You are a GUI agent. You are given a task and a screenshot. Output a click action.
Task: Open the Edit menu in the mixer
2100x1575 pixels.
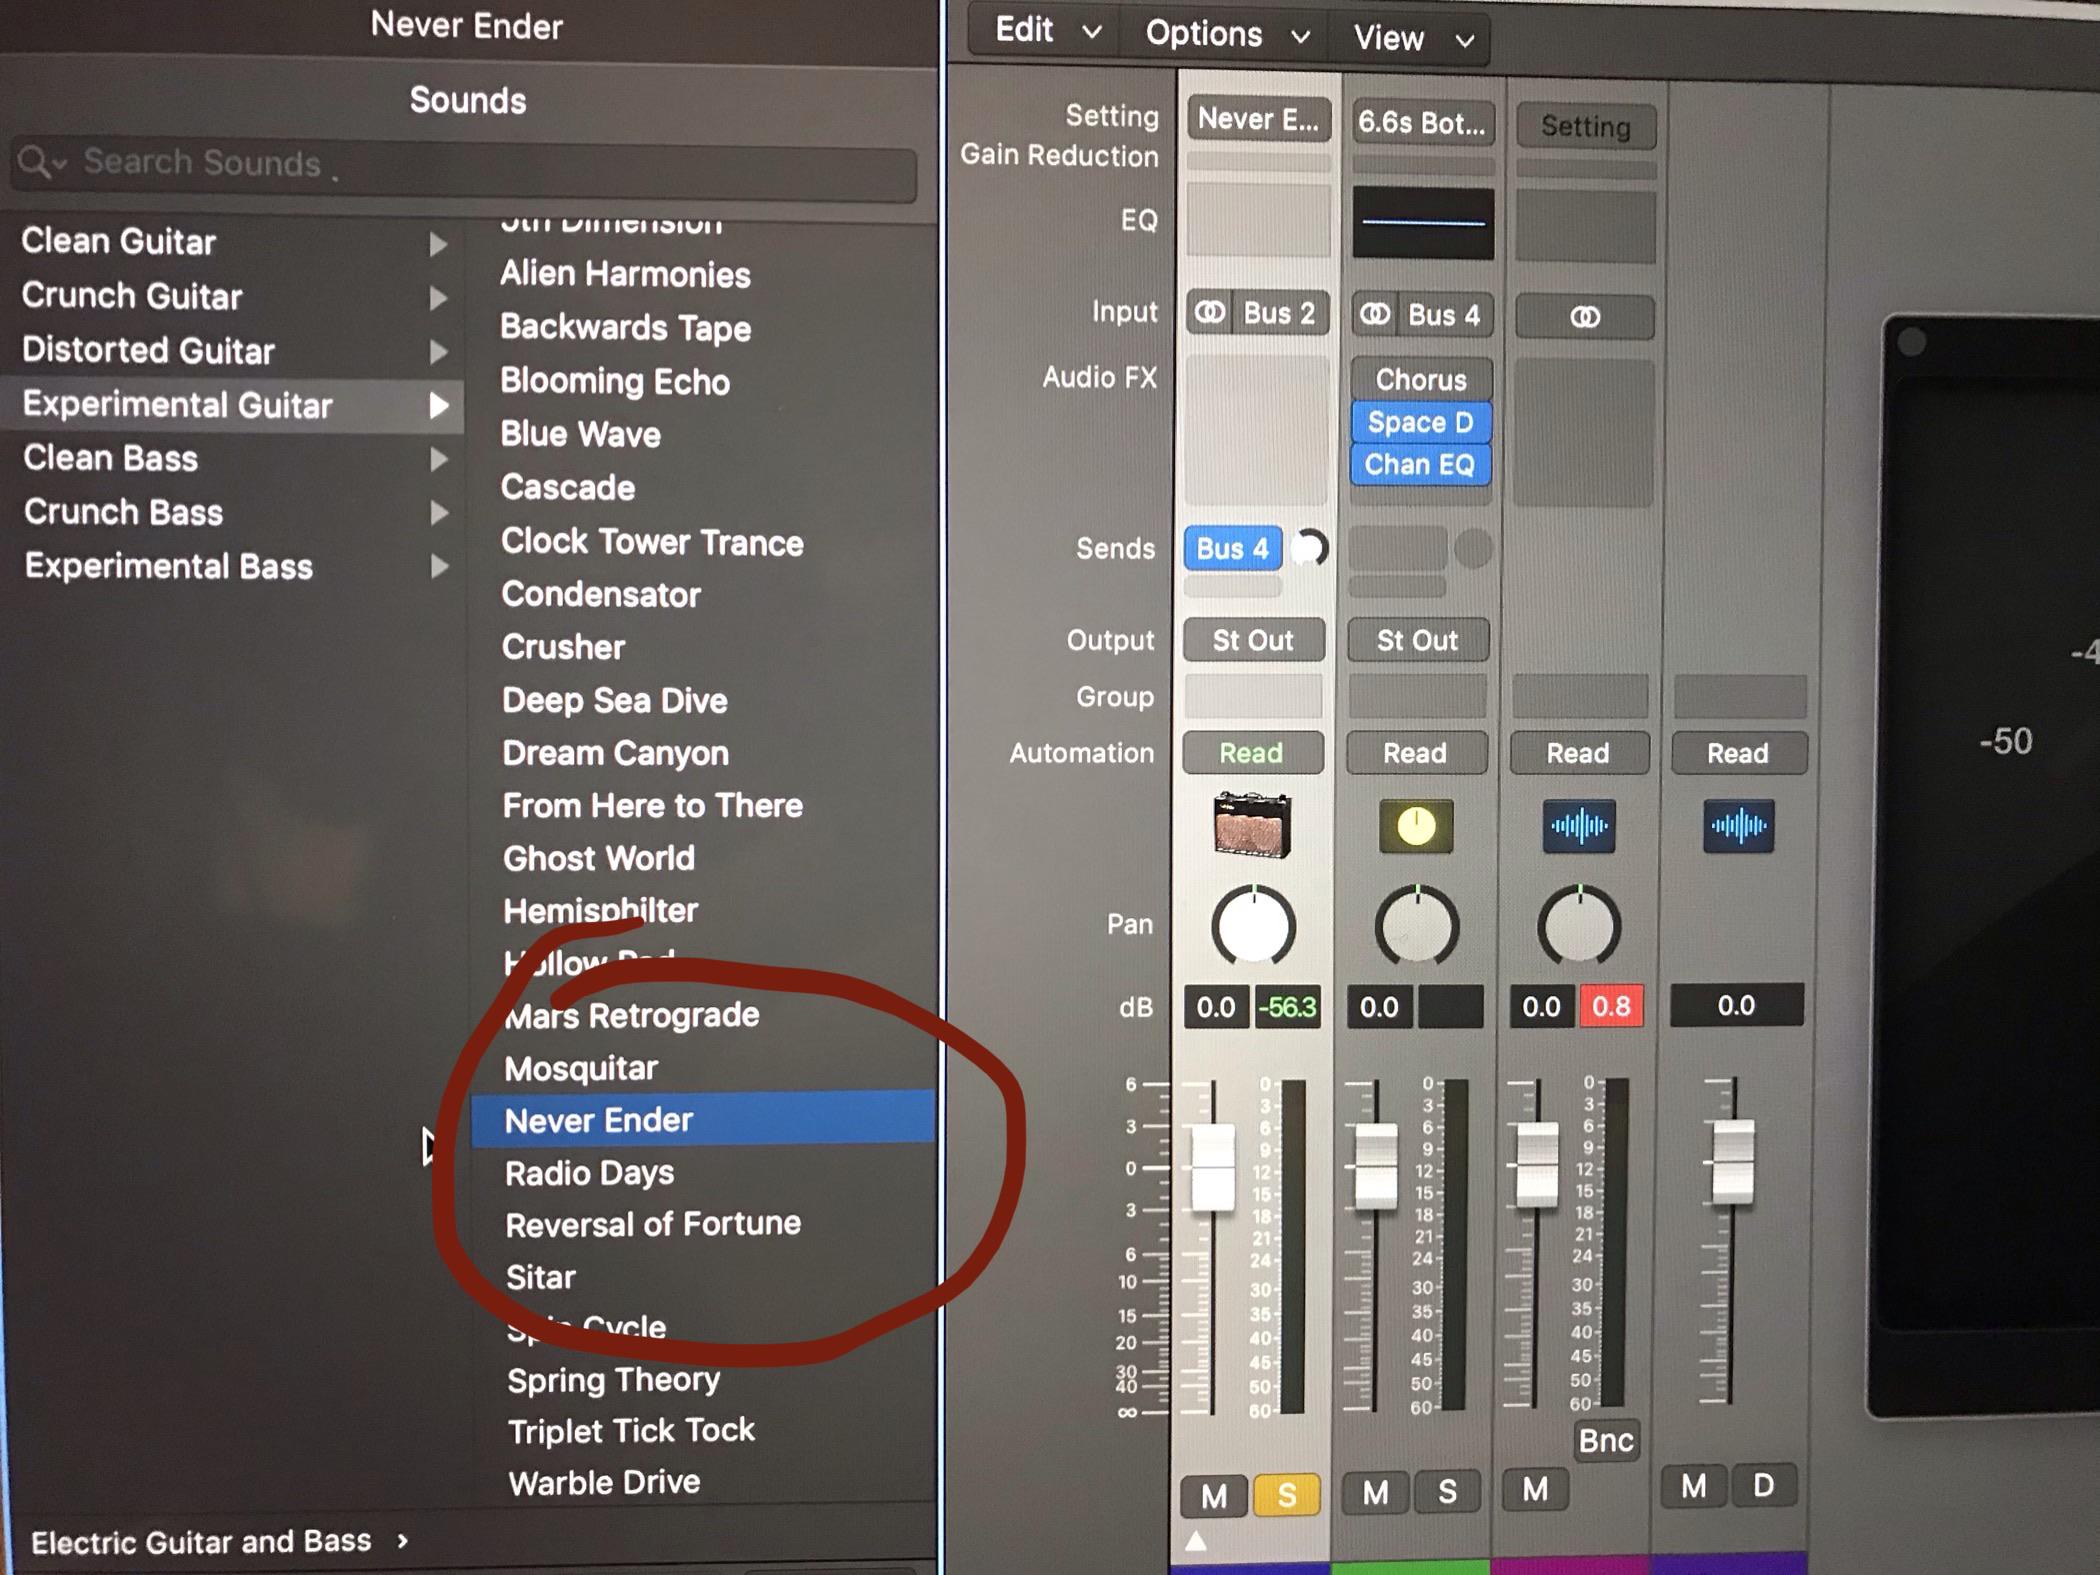(x=1047, y=31)
